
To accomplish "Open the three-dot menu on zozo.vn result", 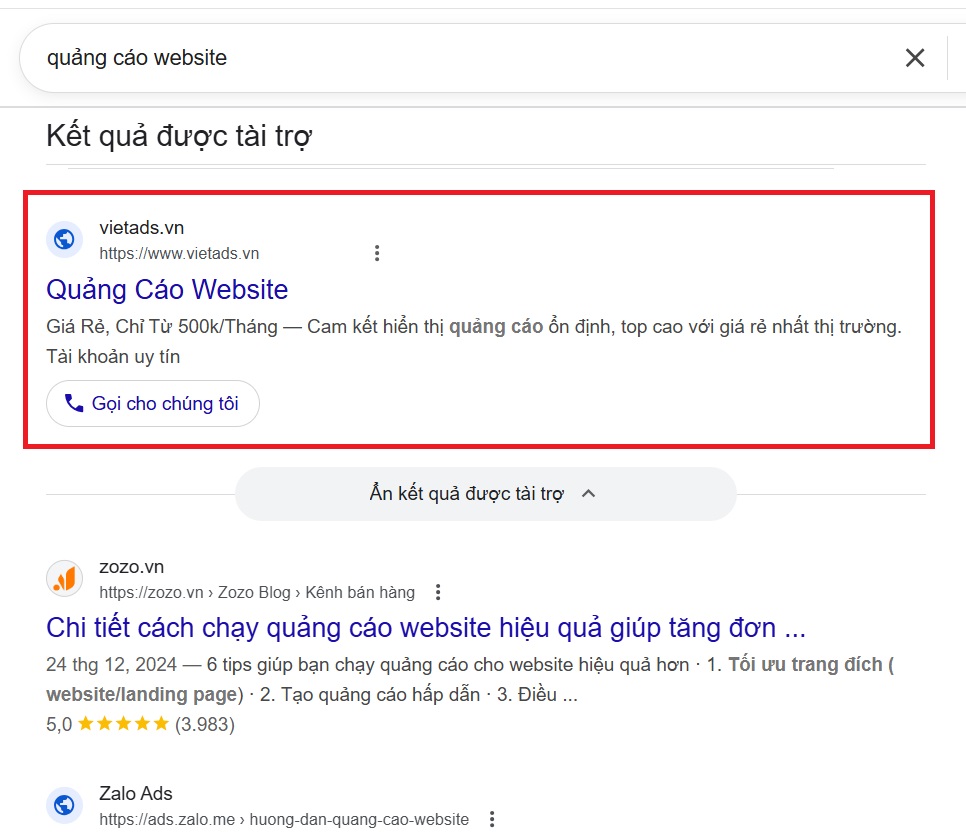I will (438, 592).
